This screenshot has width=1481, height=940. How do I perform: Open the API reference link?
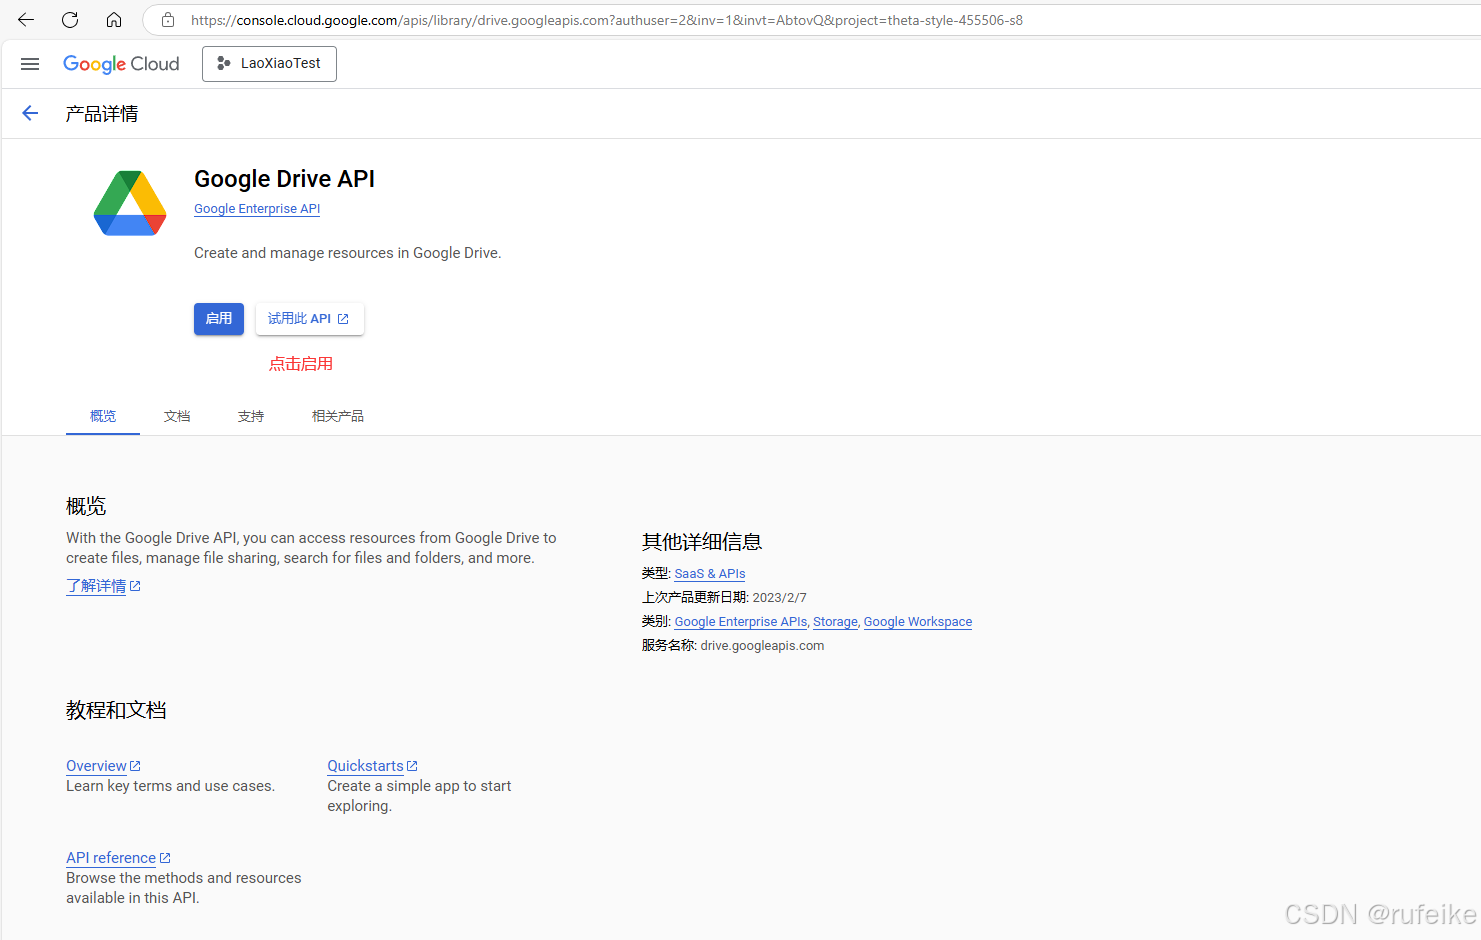(x=118, y=858)
